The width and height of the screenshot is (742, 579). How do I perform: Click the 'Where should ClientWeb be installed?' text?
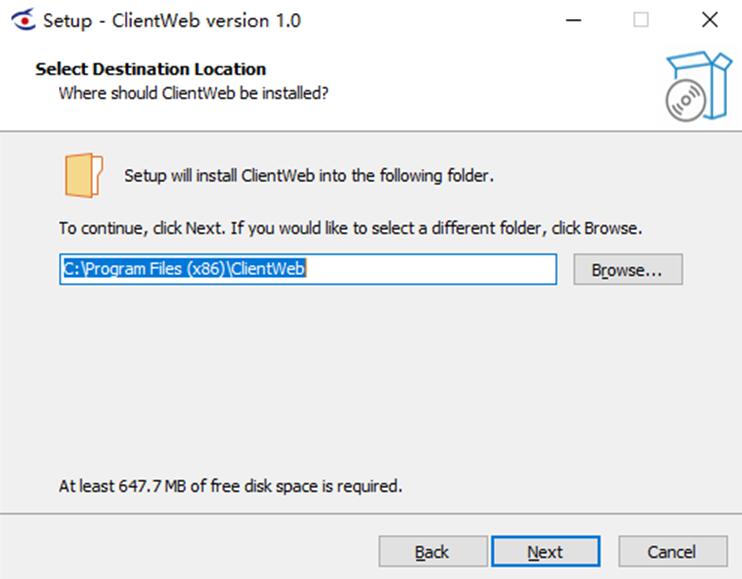point(194,93)
